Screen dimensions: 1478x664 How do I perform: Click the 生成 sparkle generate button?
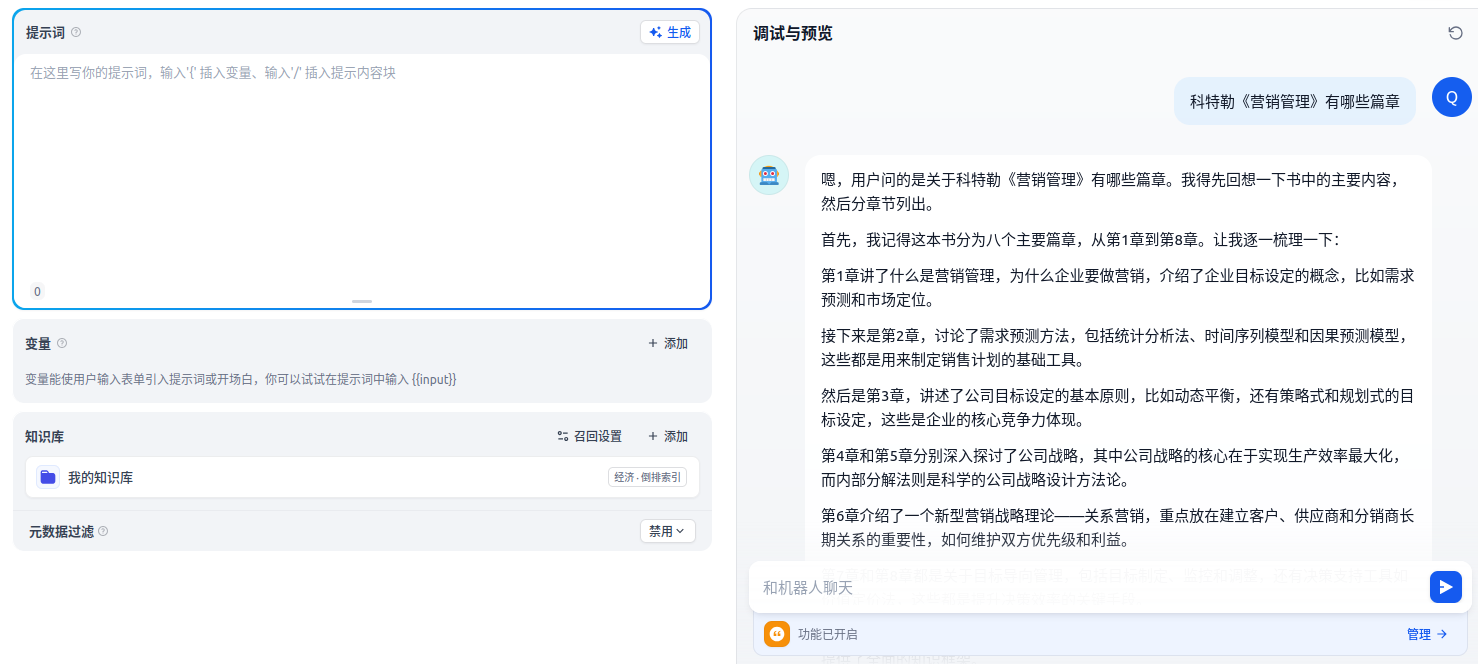click(670, 32)
